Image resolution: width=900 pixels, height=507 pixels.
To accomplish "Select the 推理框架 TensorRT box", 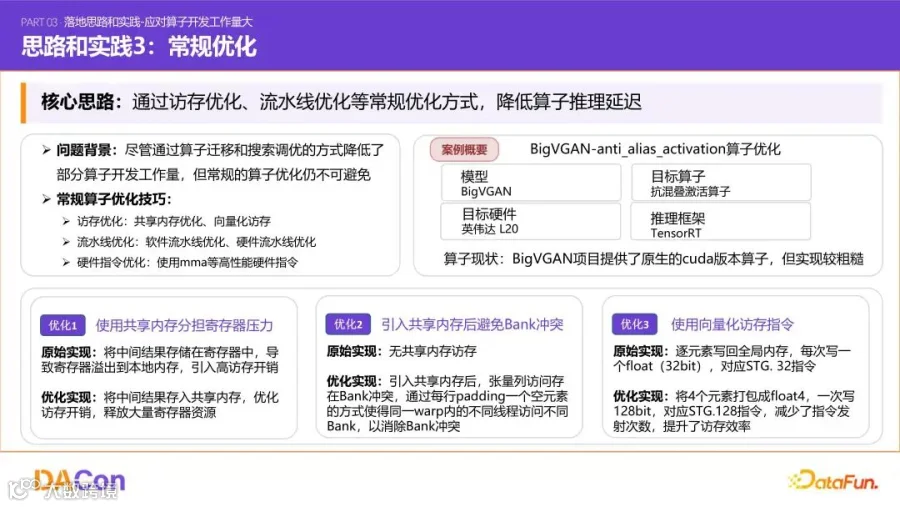I will [721, 221].
